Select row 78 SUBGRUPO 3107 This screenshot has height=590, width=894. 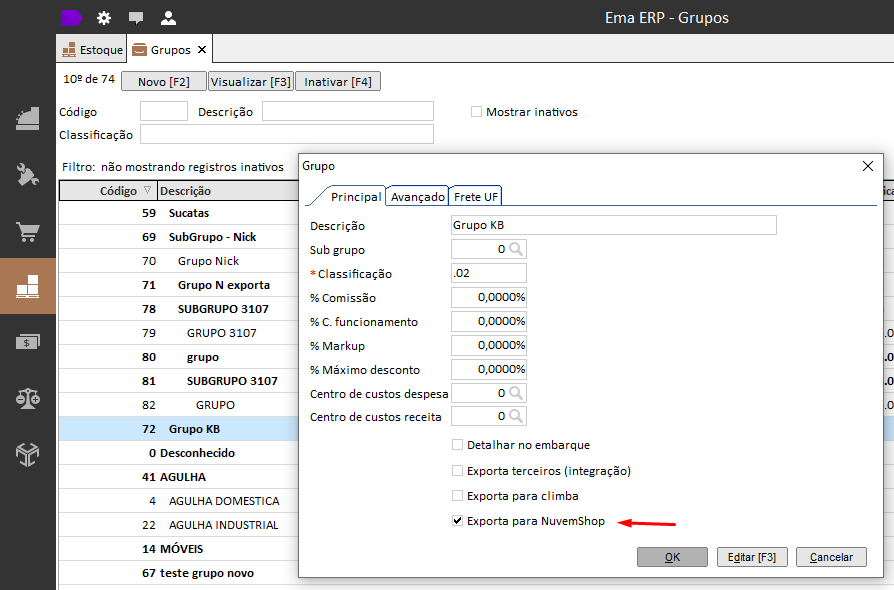click(179, 308)
